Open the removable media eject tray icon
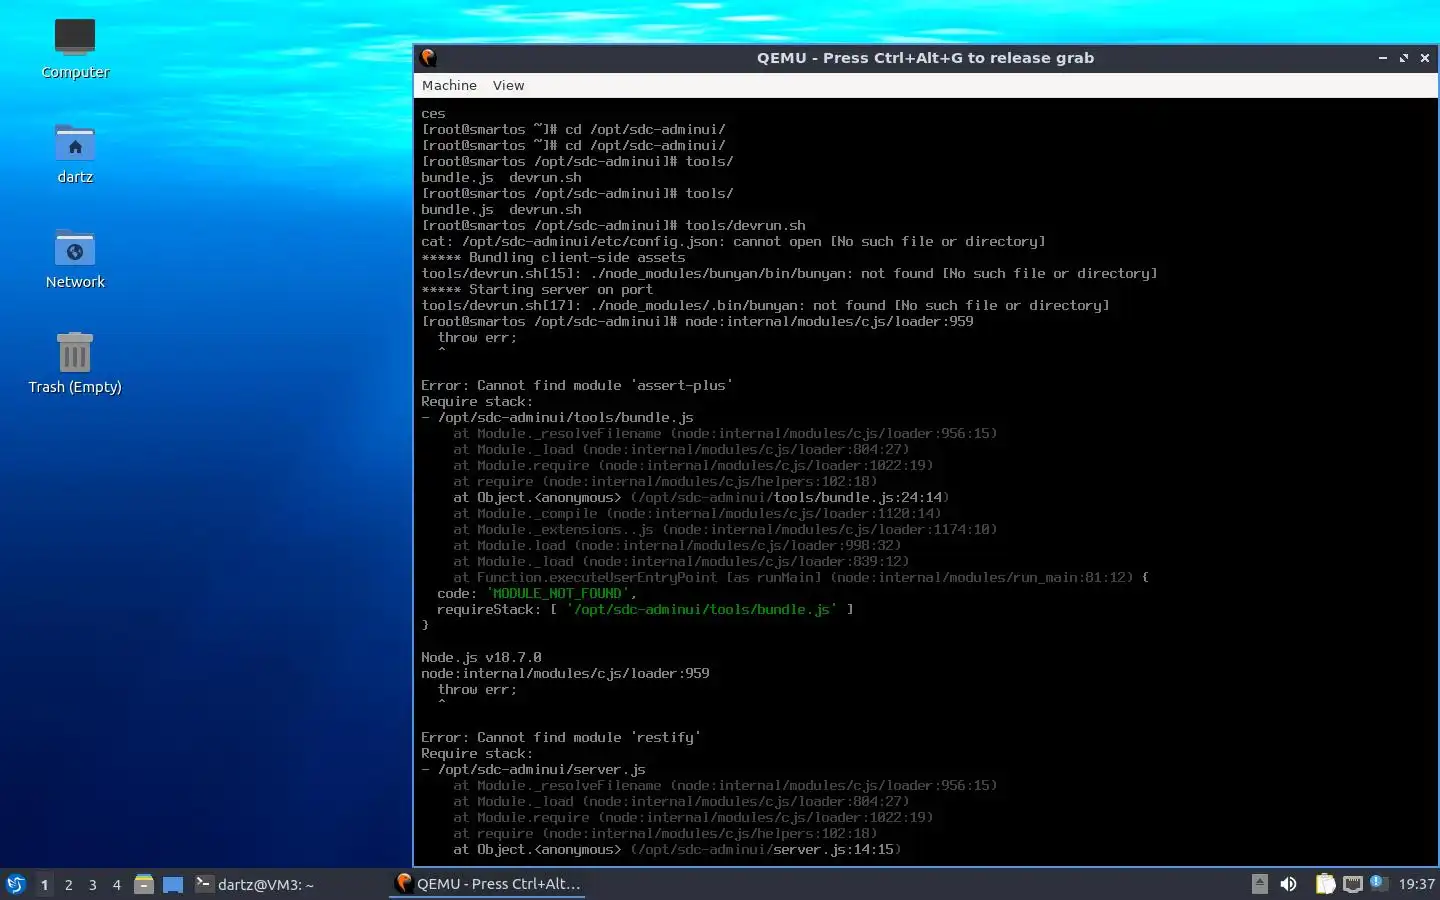This screenshot has width=1440, height=900. tap(1260, 884)
